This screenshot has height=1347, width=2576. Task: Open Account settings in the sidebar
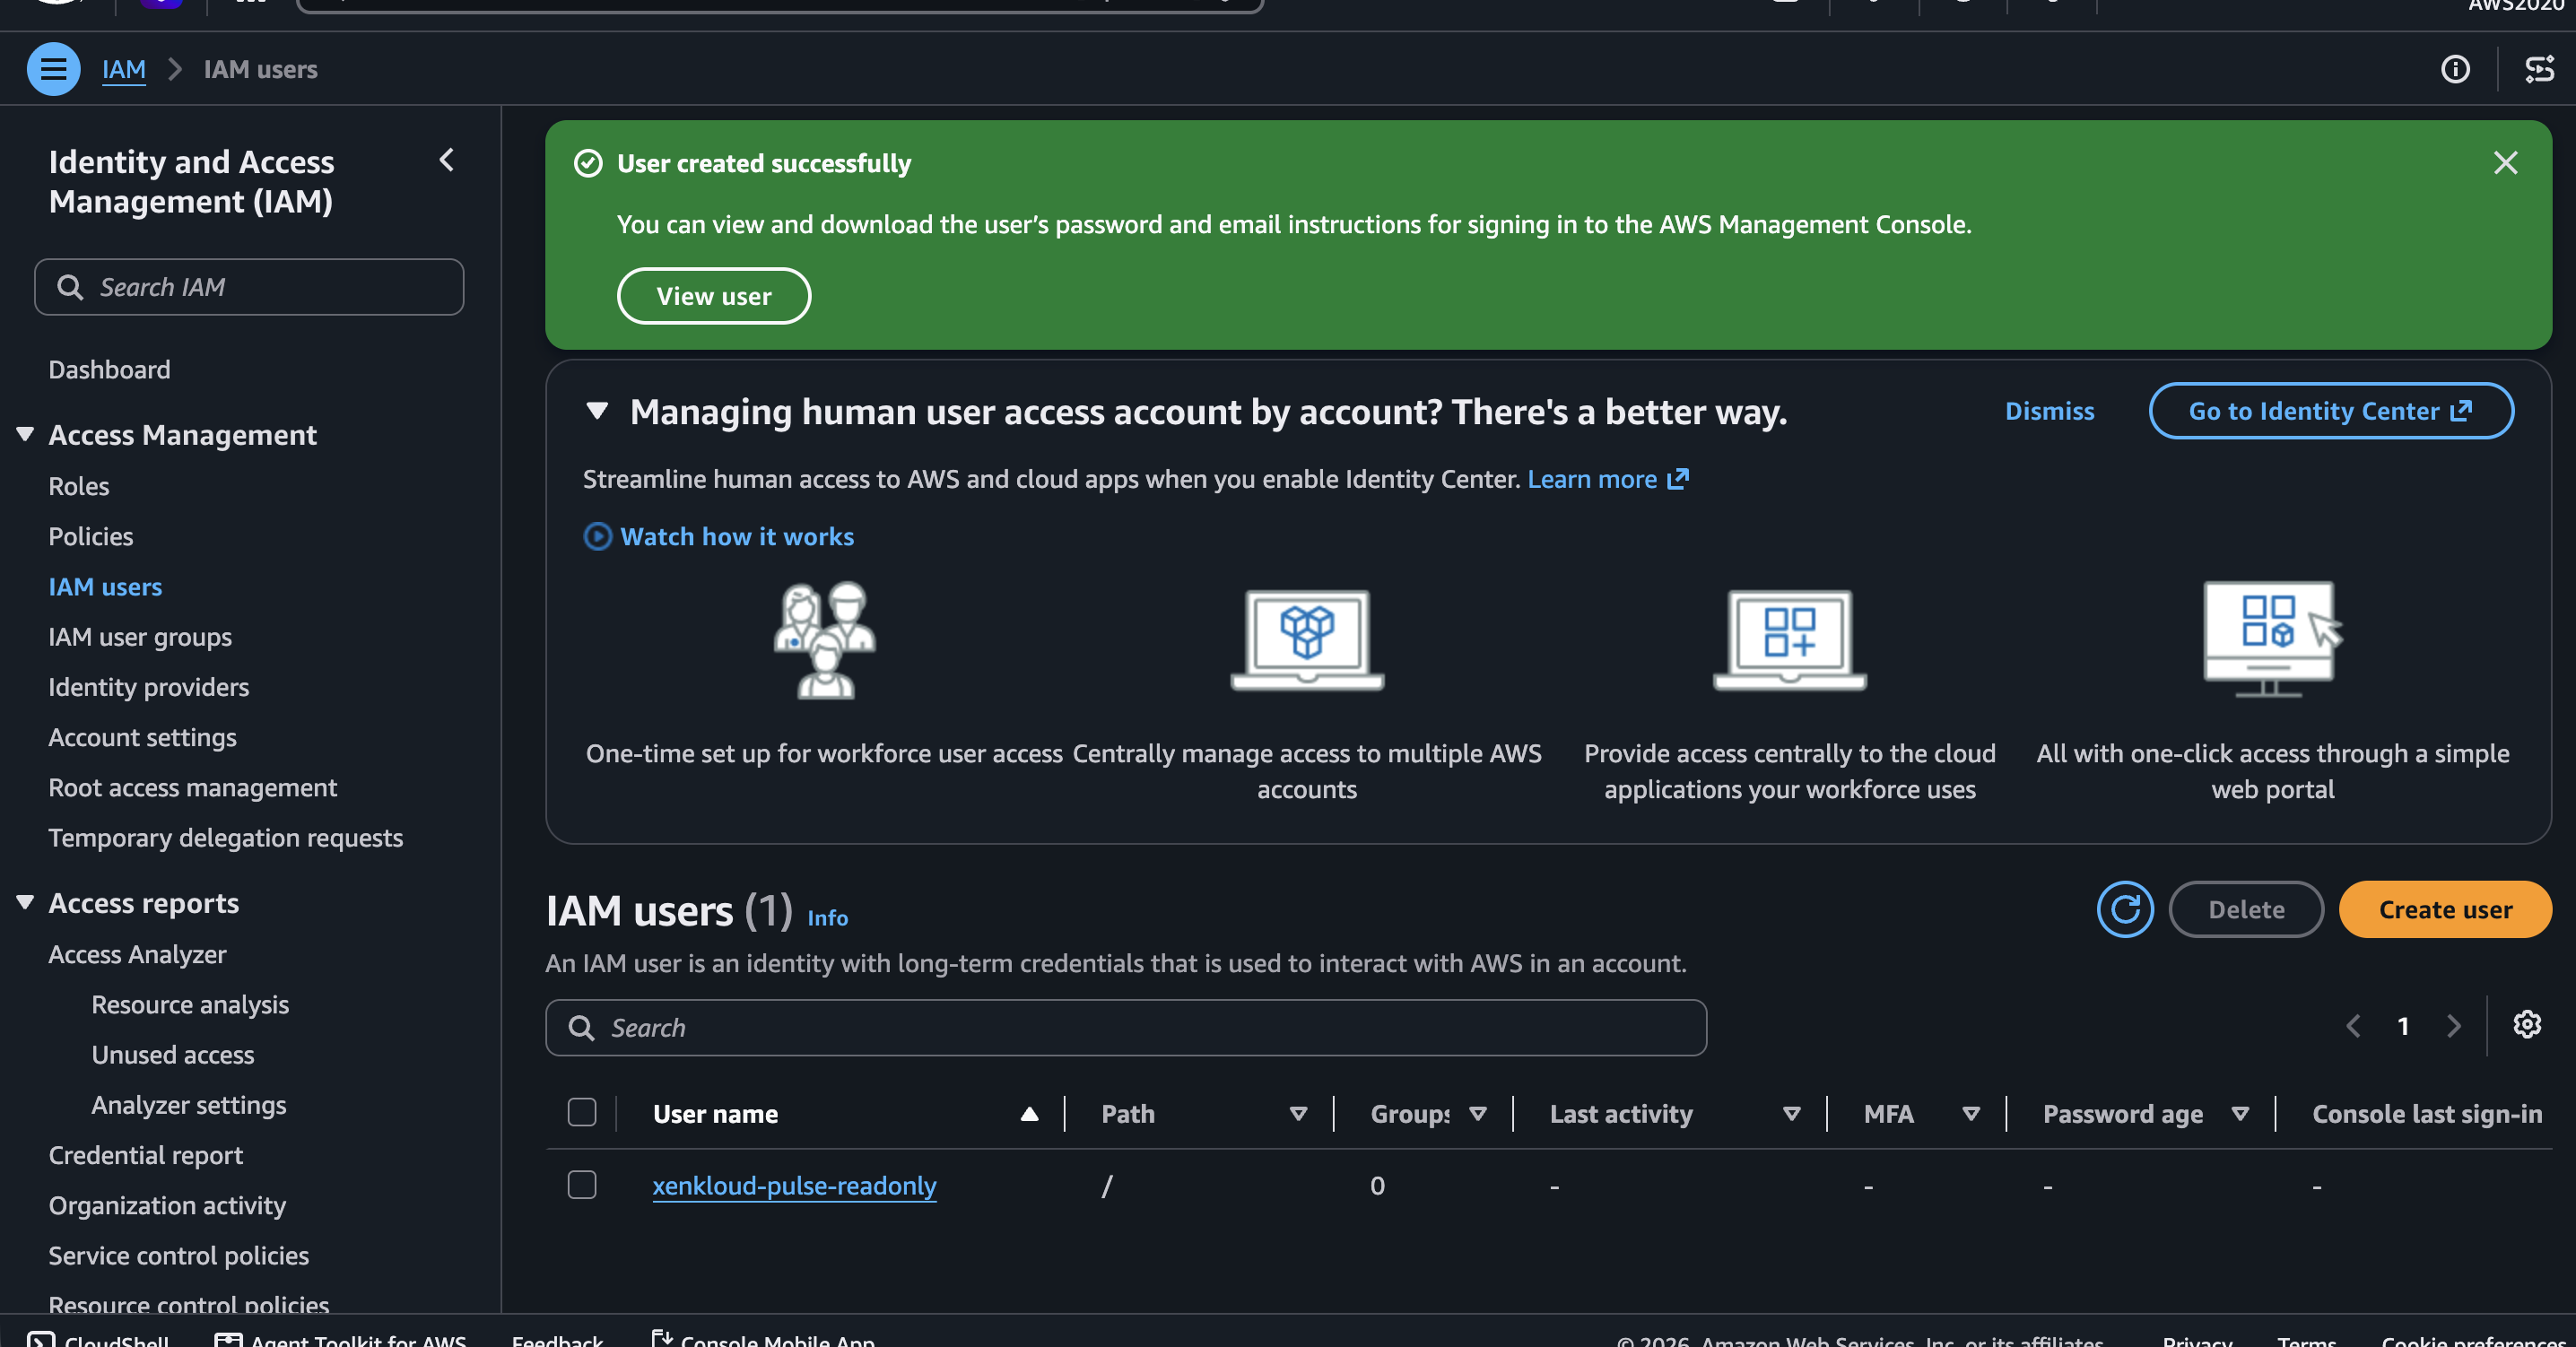tap(142, 737)
